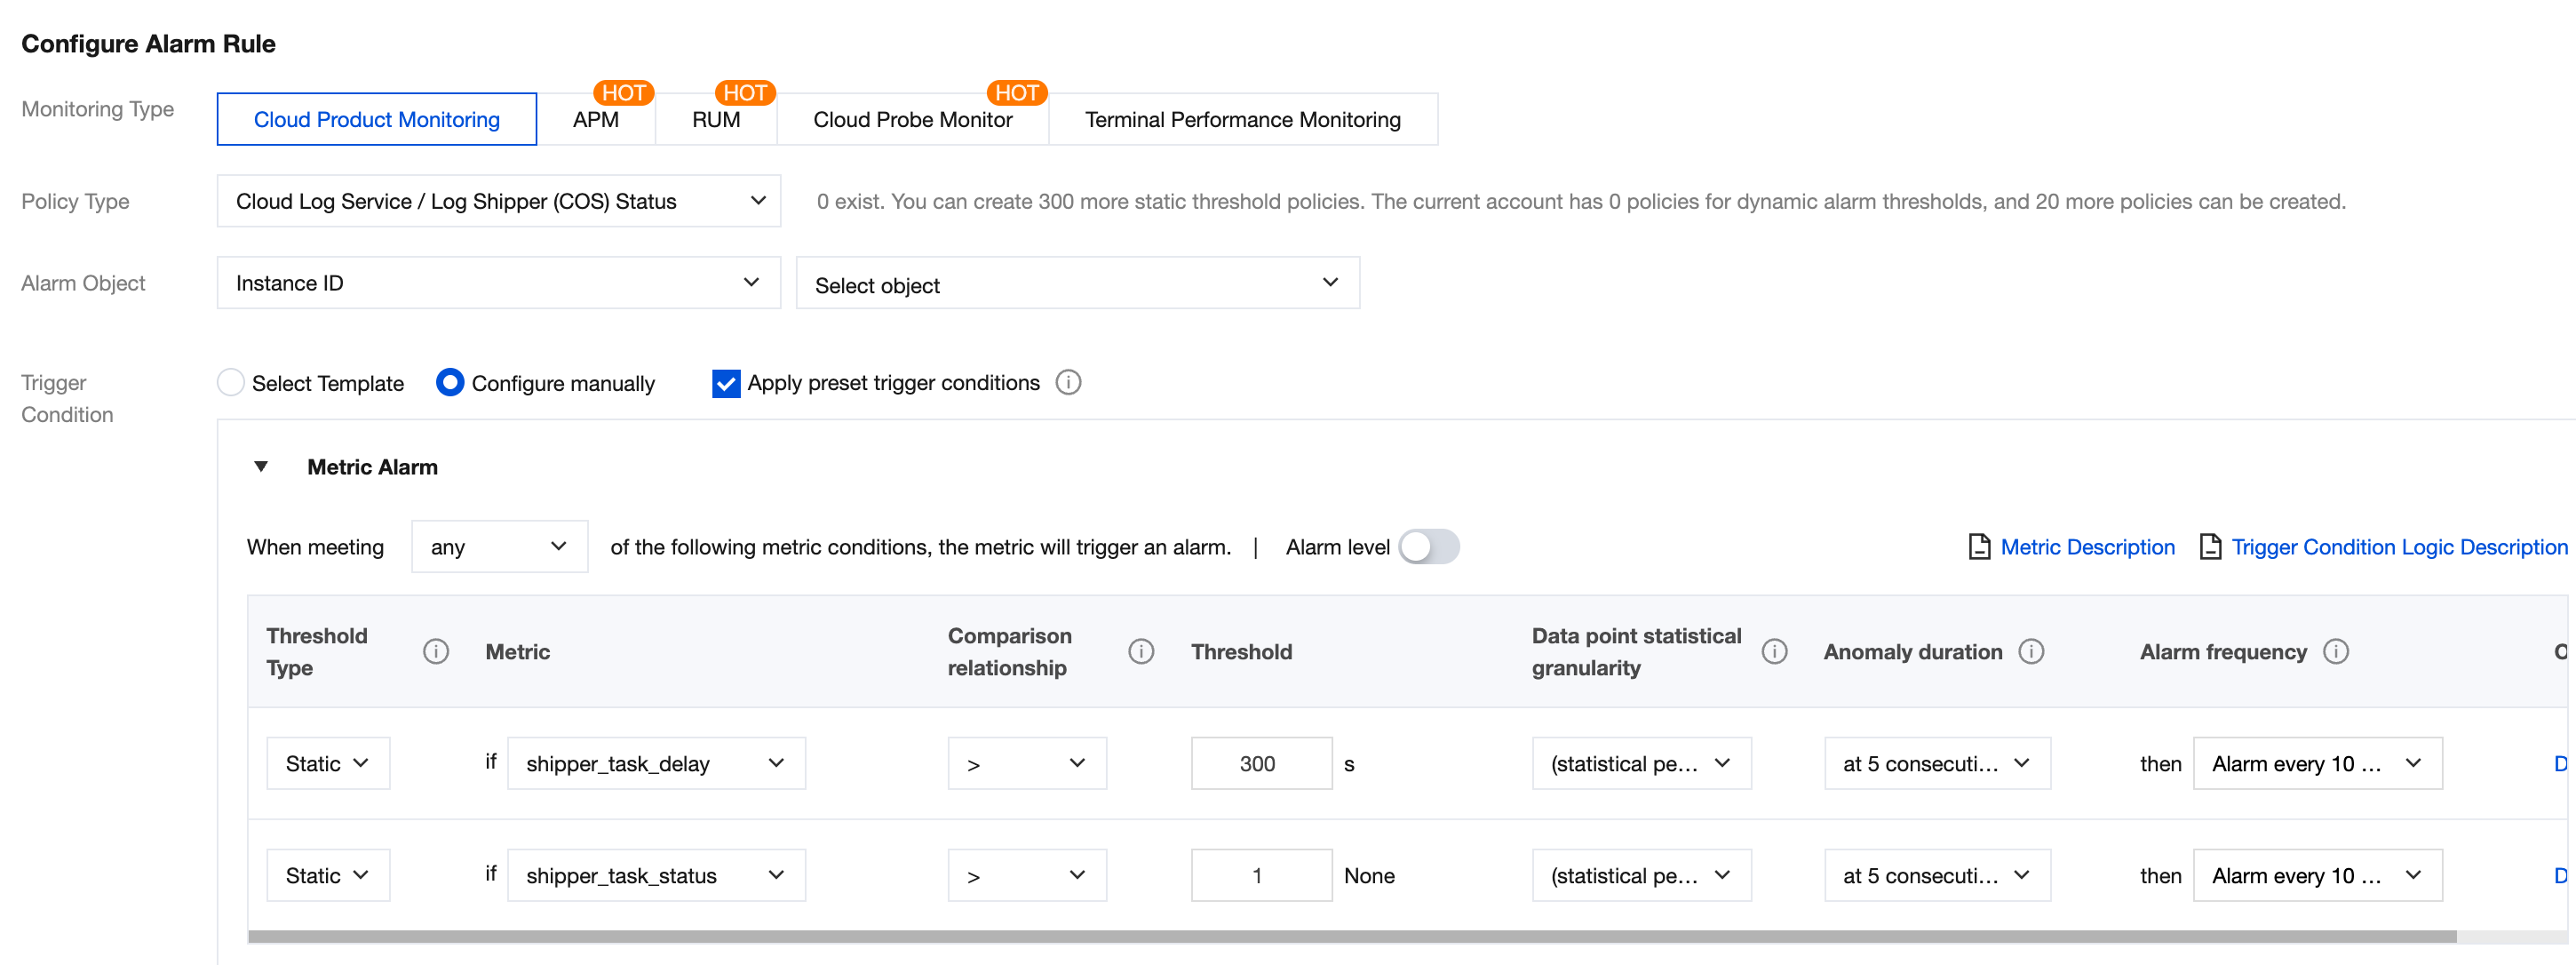Image resolution: width=2576 pixels, height=965 pixels.
Task: Switch to Cloud Probe Monitor tab
Action: click(x=911, y=119)
